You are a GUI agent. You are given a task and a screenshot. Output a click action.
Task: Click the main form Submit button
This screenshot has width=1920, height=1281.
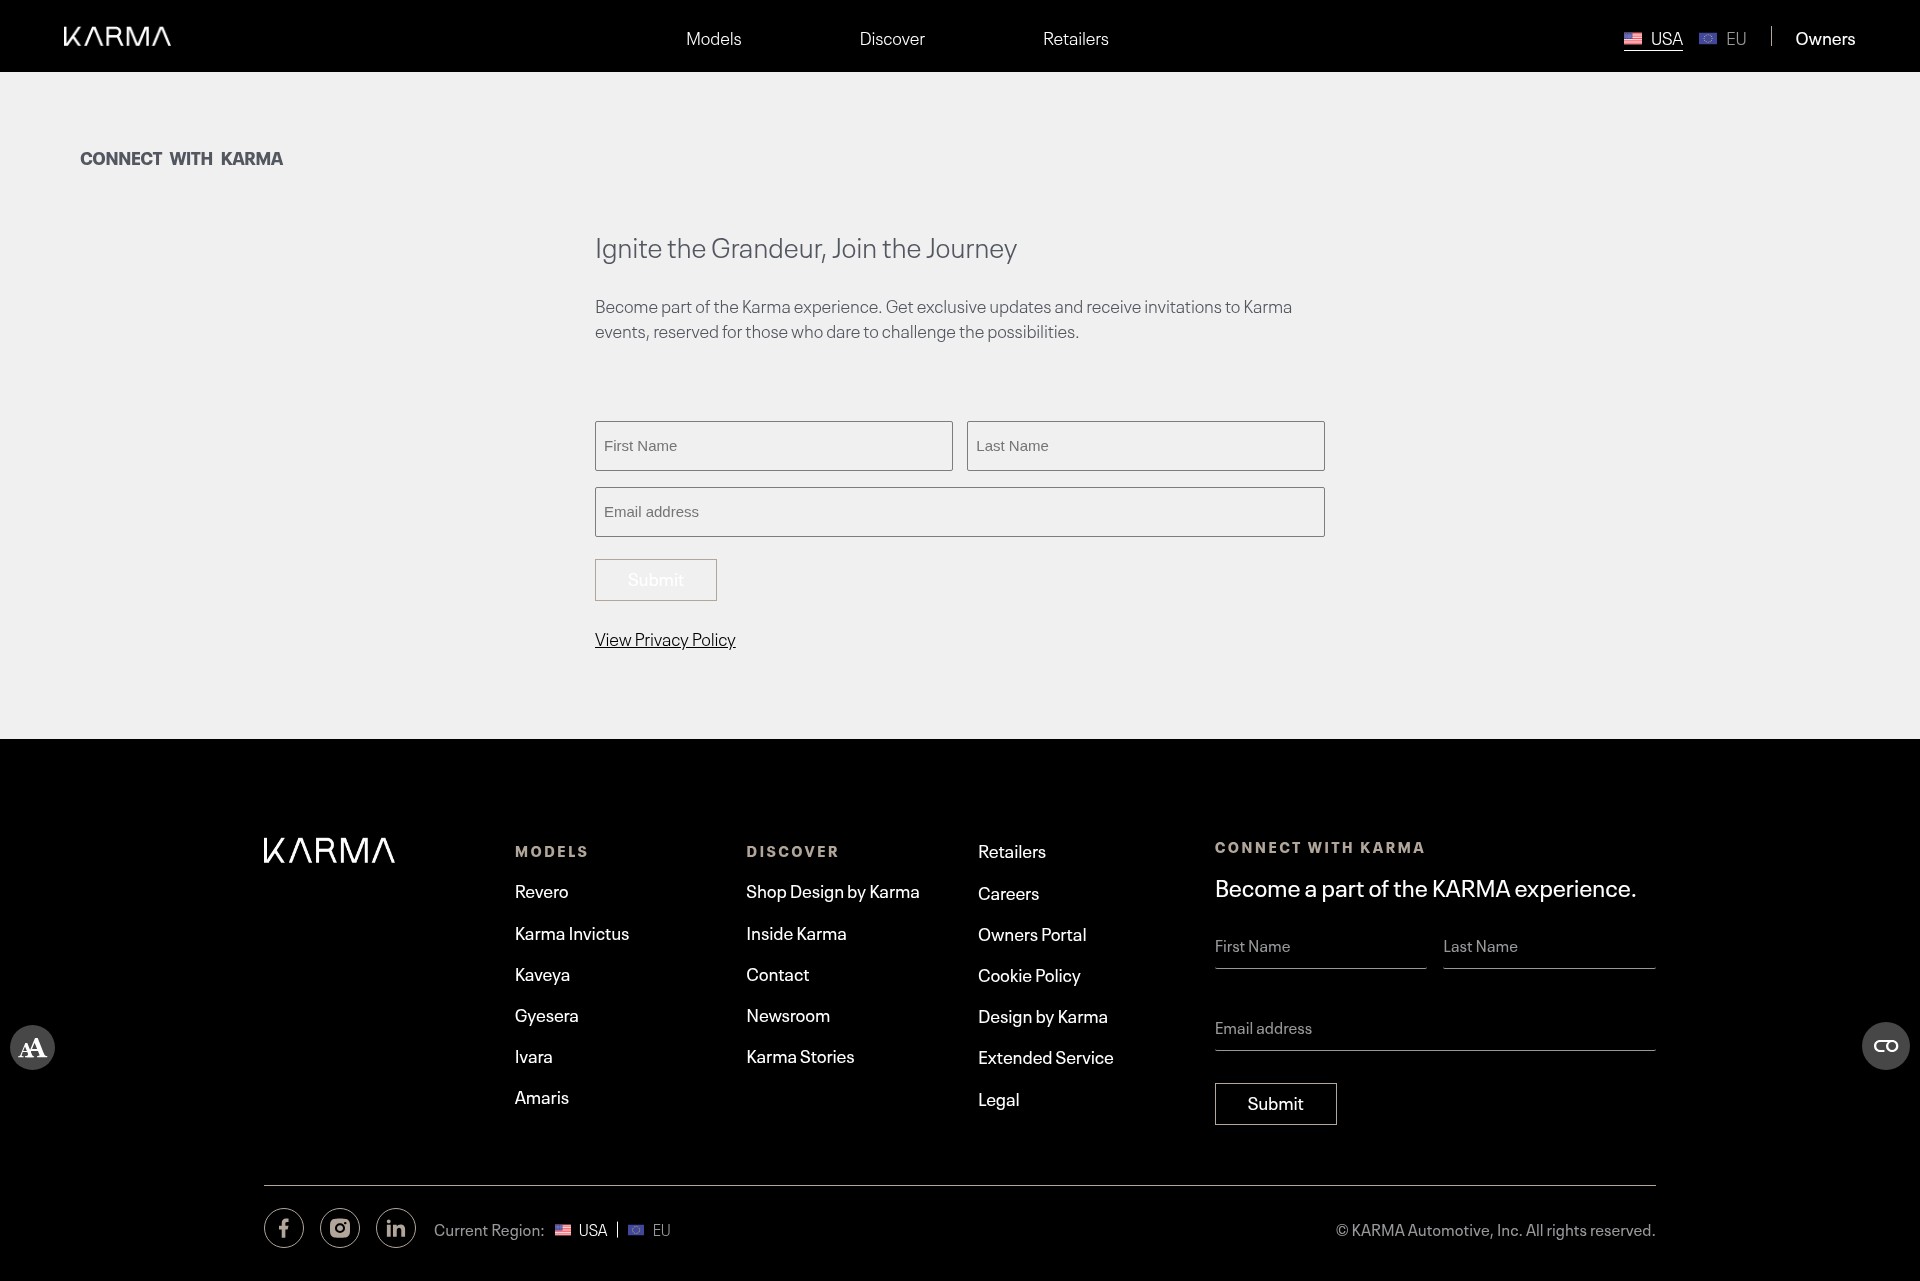(656, 580)
